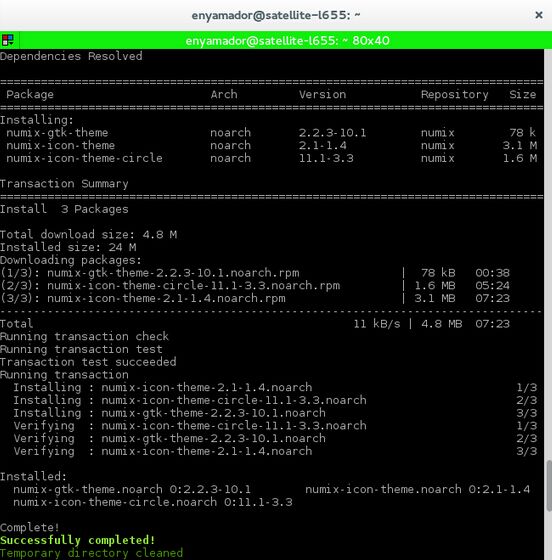Image resolution: width=552 pixels, height=560 pixels.
Task: Click the Terminator grid icon in title bar
Action: point(7,40)
